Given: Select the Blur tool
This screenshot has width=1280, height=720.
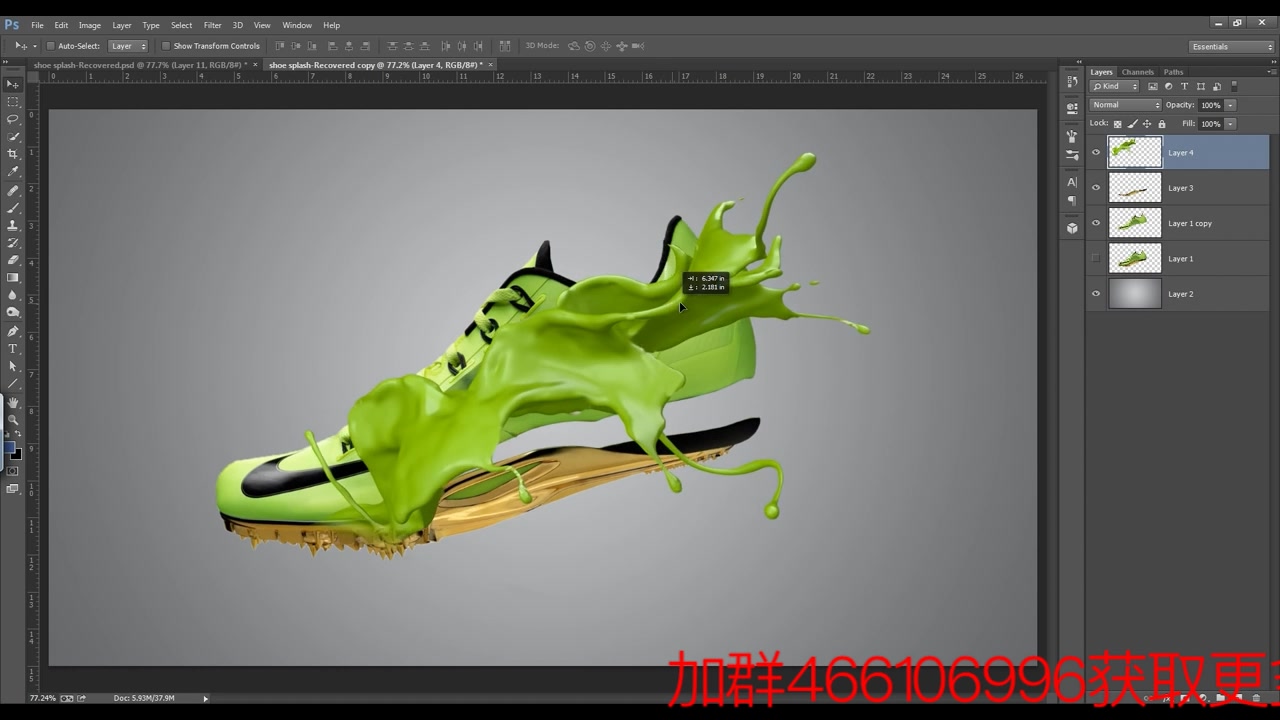Looking at the screenshot, I should click(x=13, y=295).
